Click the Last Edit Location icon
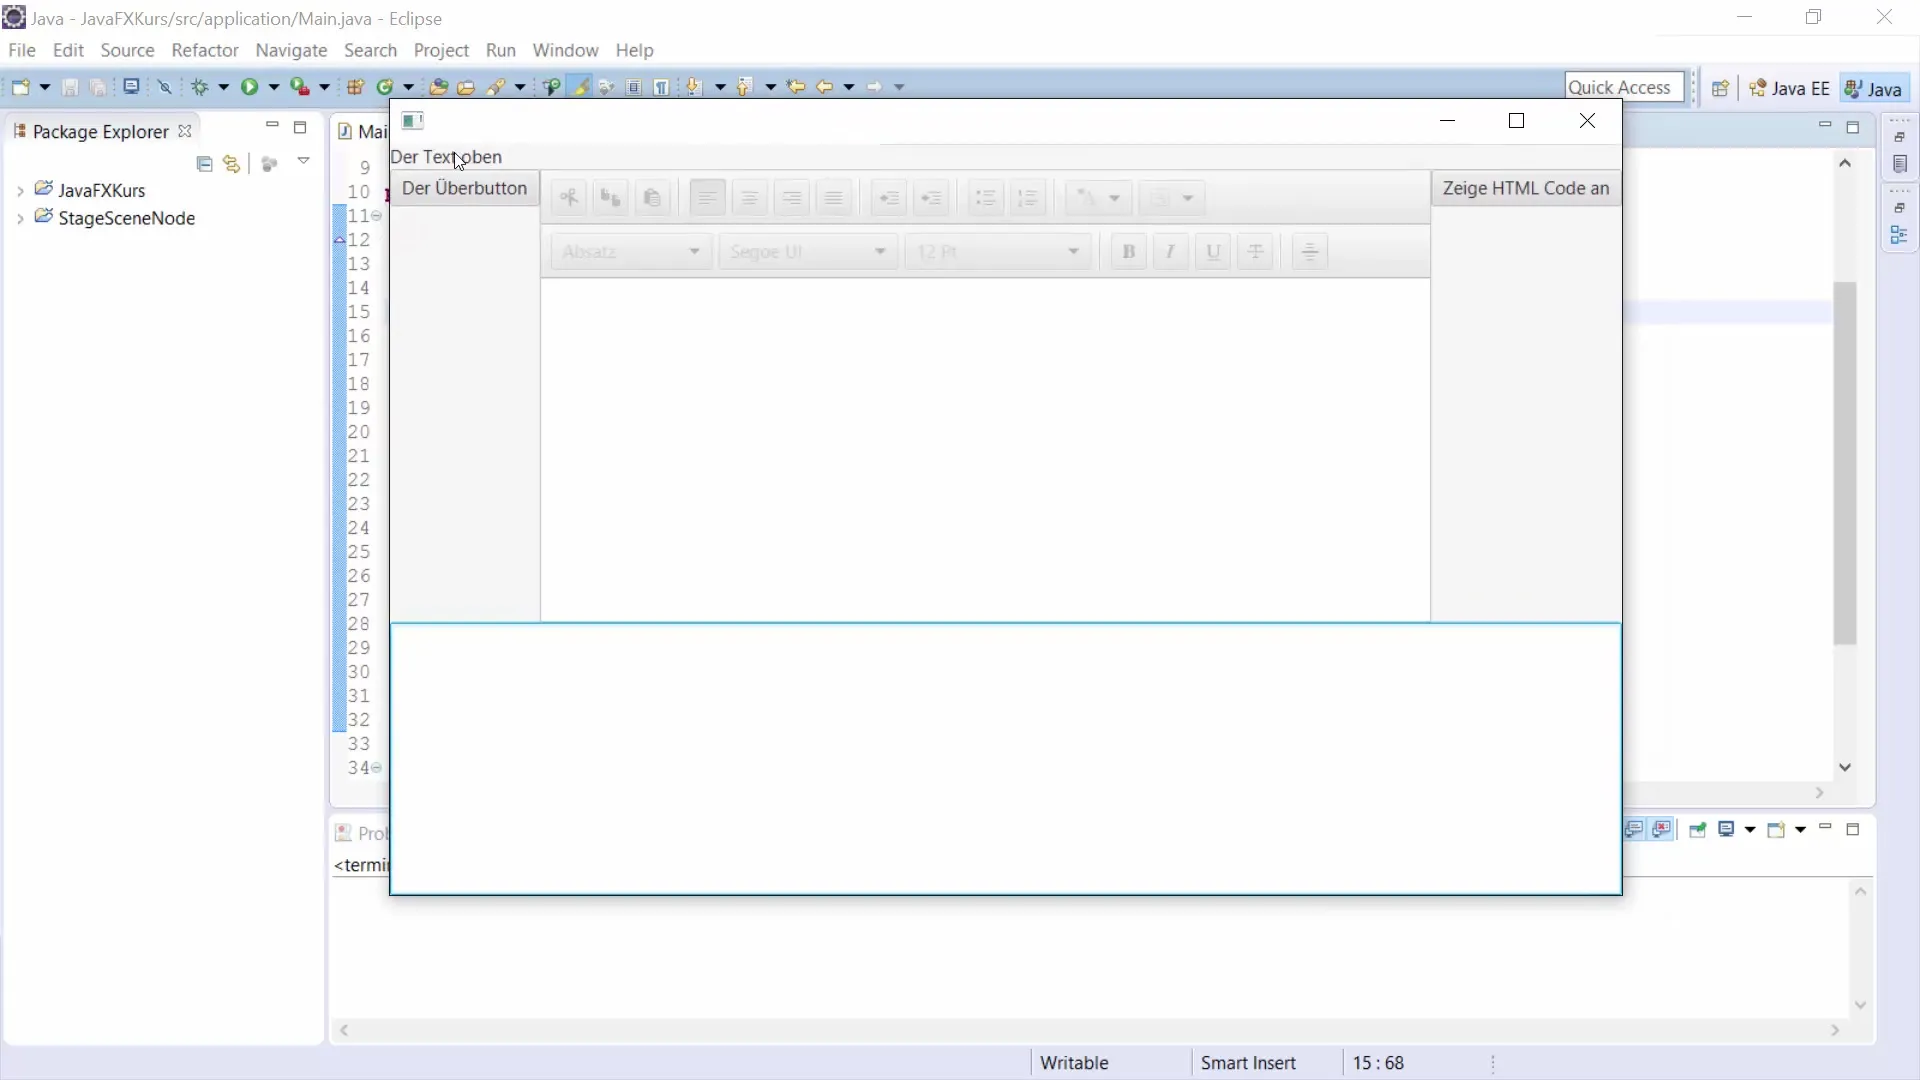This screenshot has width=1920, height=1080. [x=796, y=87]
